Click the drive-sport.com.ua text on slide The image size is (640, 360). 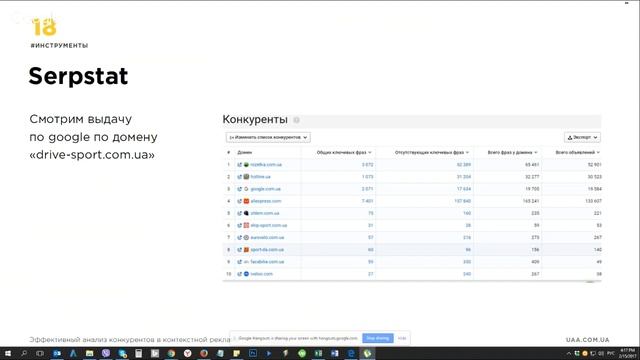(x=92, y=155)
